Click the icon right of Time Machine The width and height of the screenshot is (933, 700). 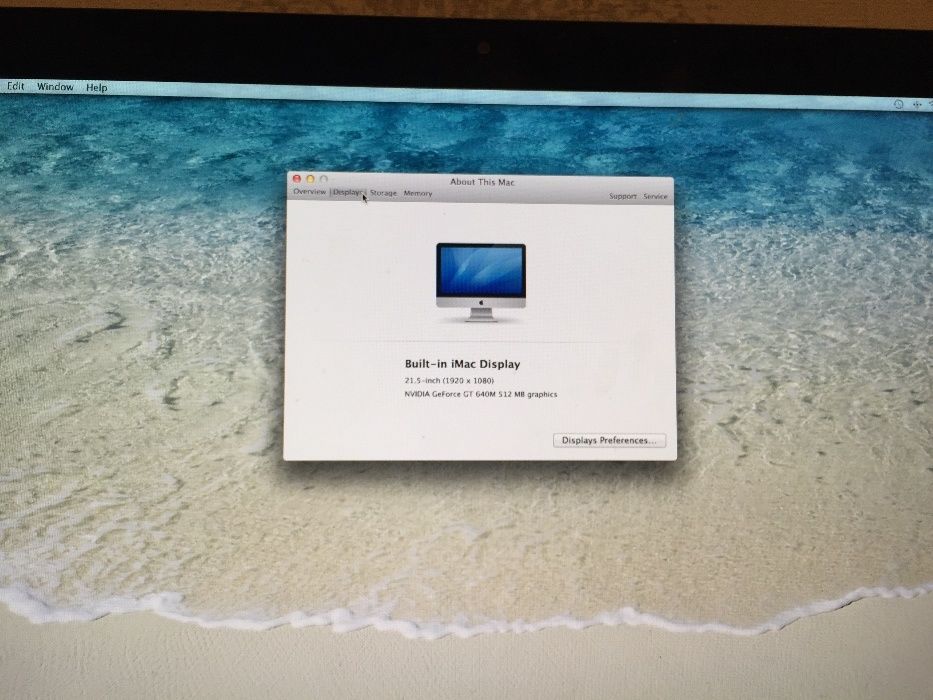tap(917, 105)
